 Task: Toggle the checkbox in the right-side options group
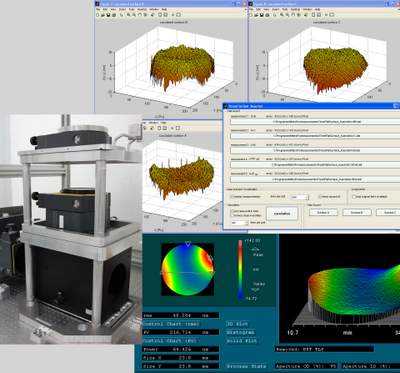[354, 197]
